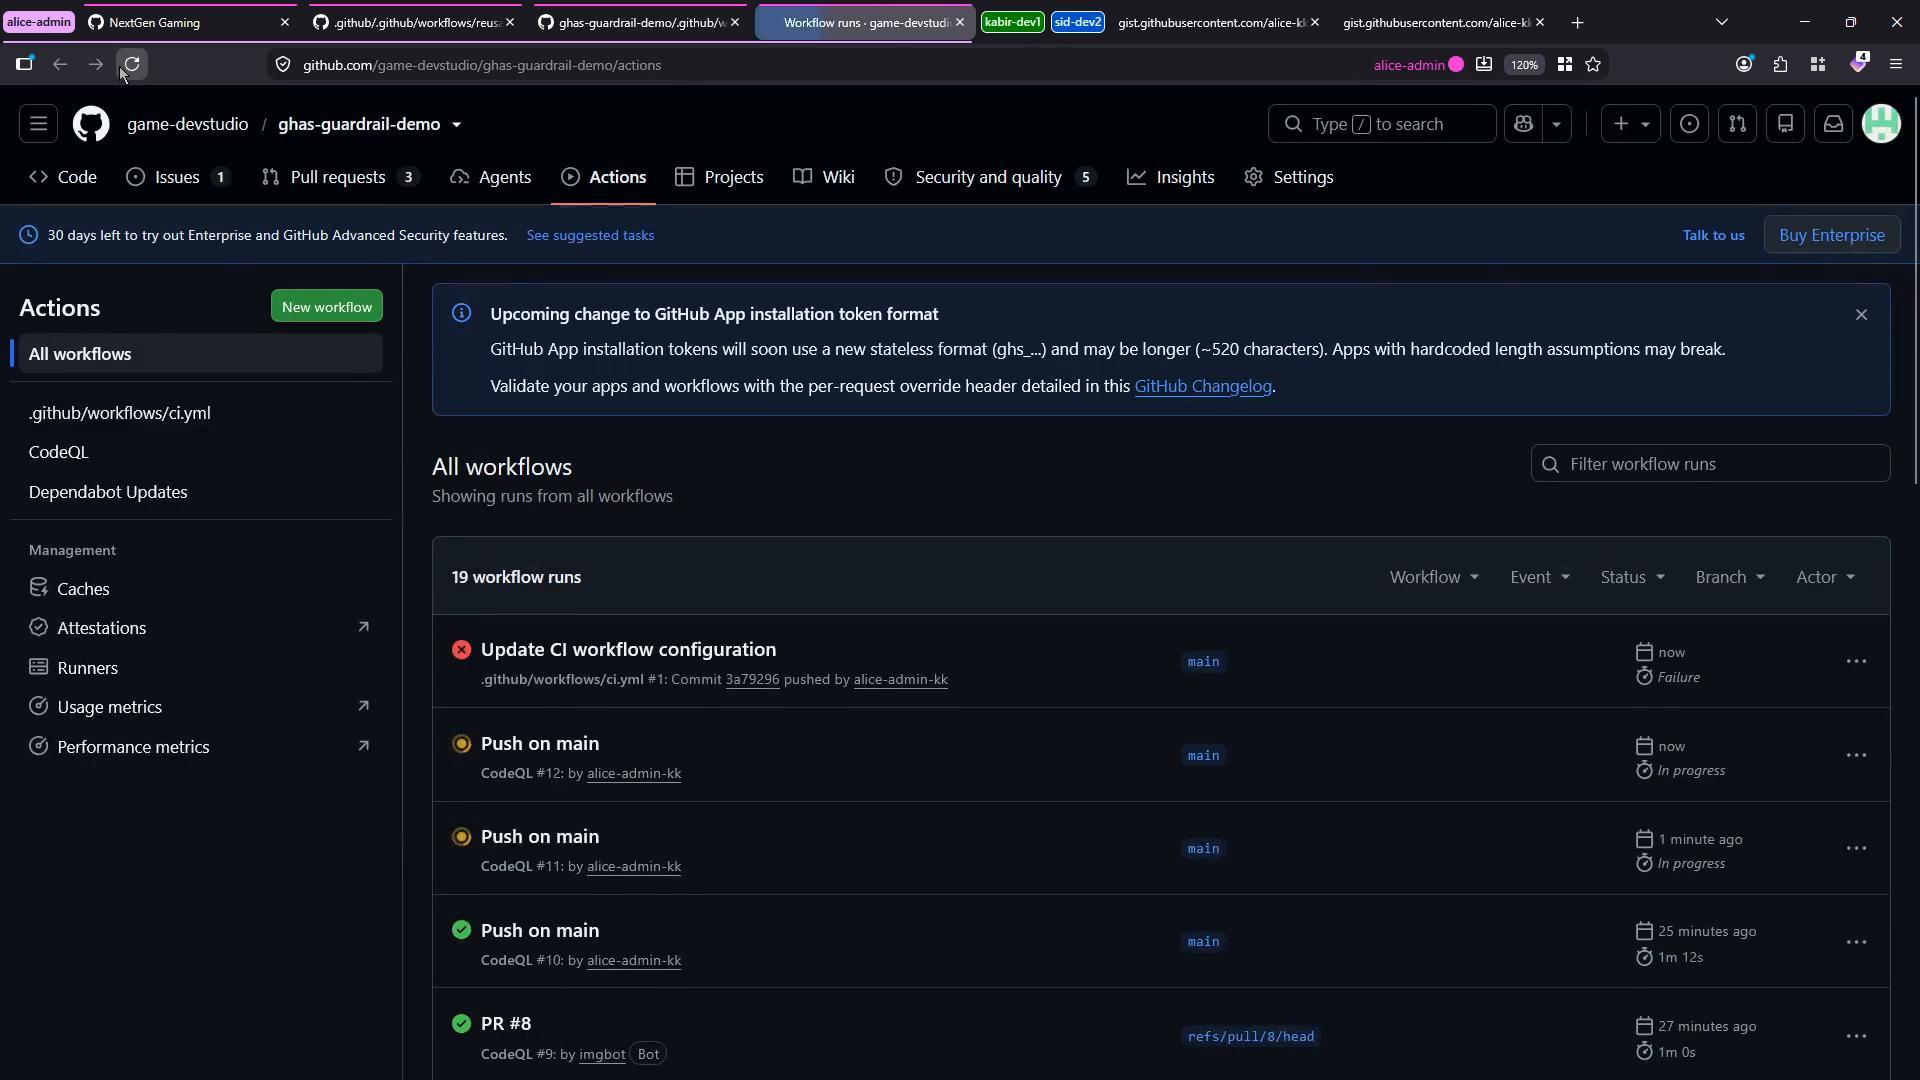The image size is (1920, 1080).
Task: Open the browser extensions icon
Action: pos(1780,64)
